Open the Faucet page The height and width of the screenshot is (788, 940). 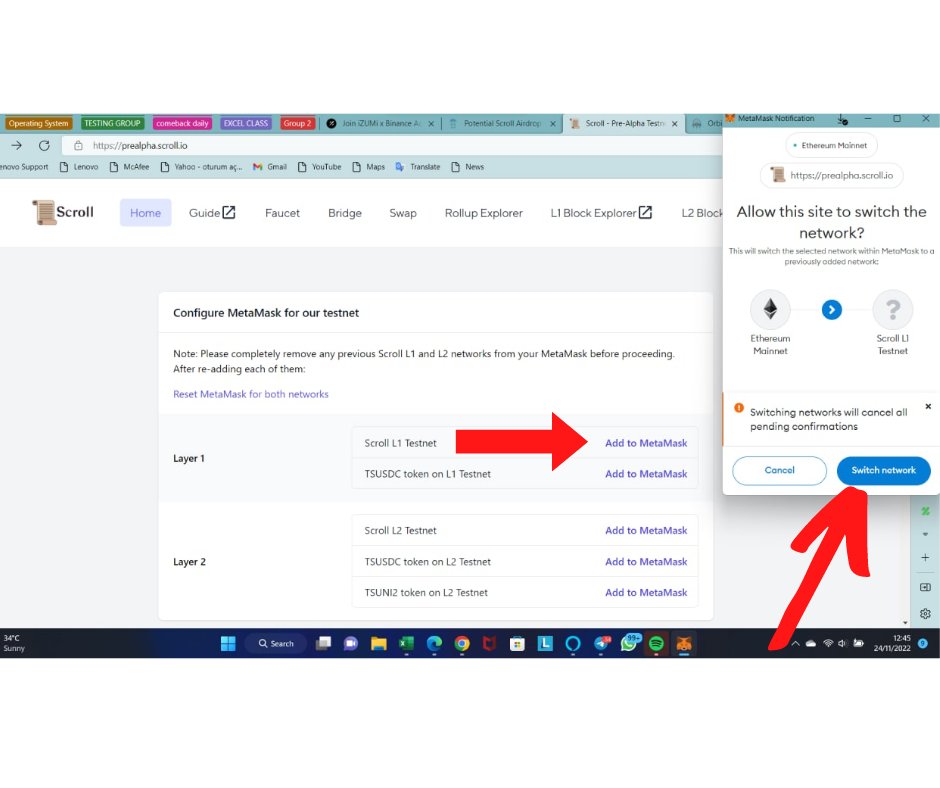point(282,213)
